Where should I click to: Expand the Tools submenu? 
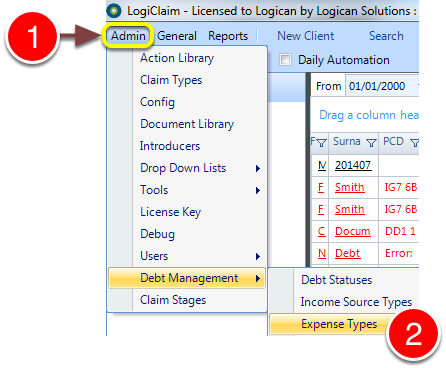(187, 190)
